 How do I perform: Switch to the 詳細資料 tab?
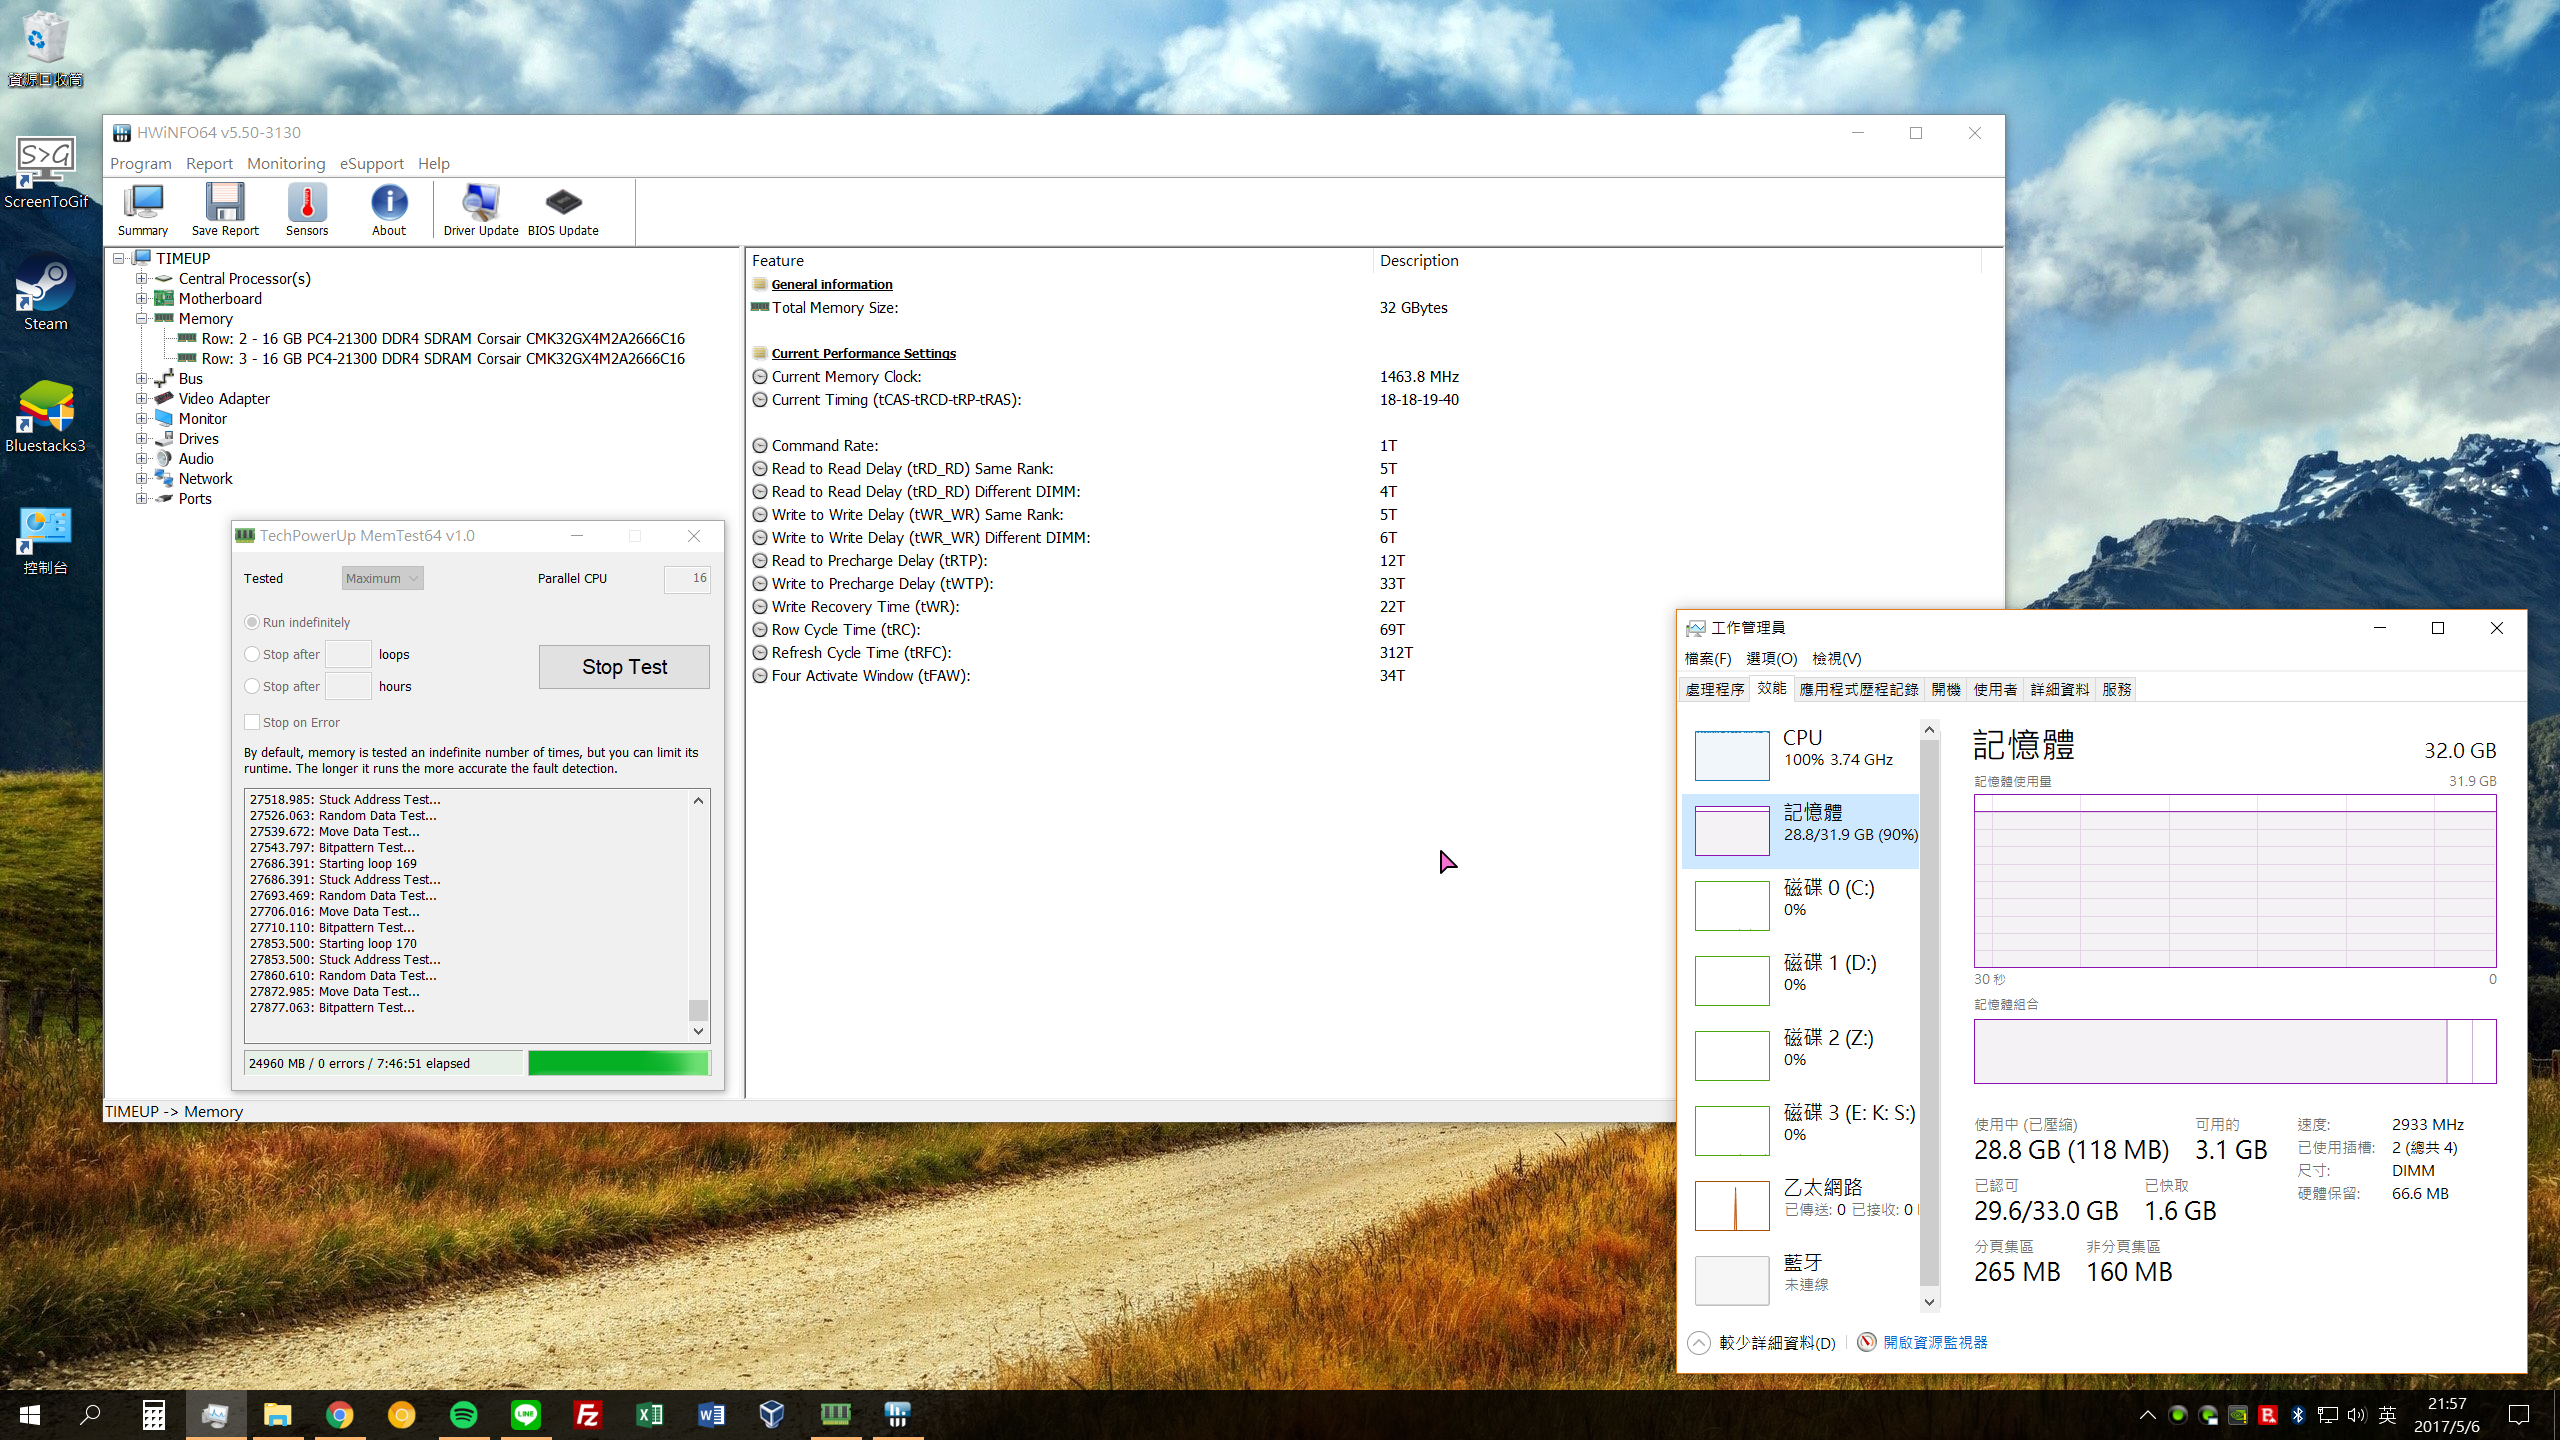click(2059, 689)
